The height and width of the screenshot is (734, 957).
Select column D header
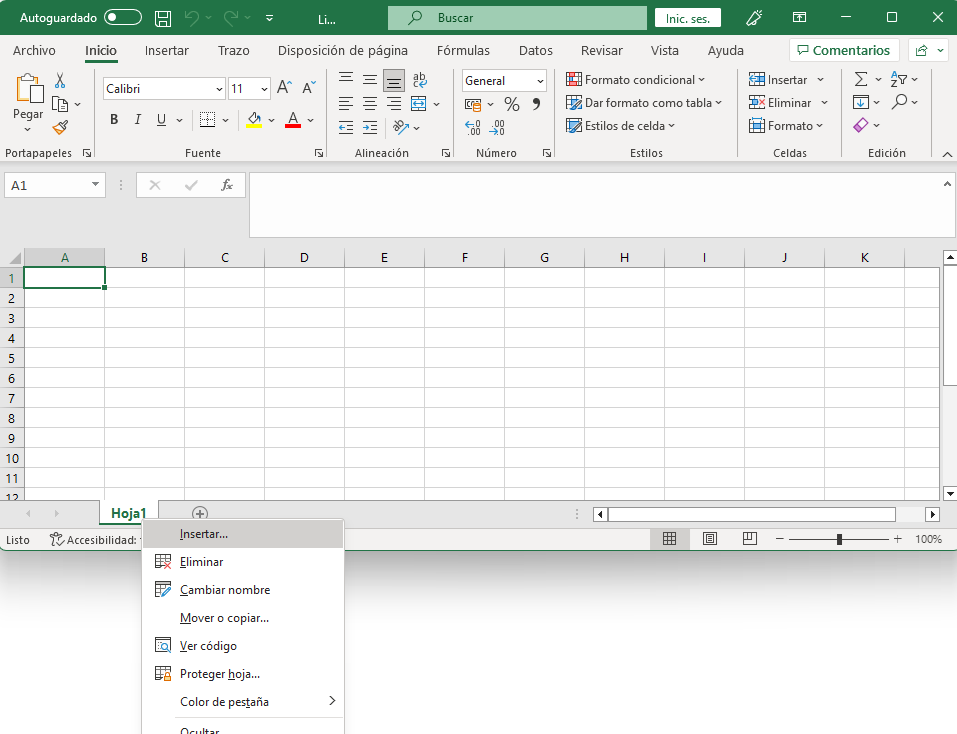(x=304, y=257)
